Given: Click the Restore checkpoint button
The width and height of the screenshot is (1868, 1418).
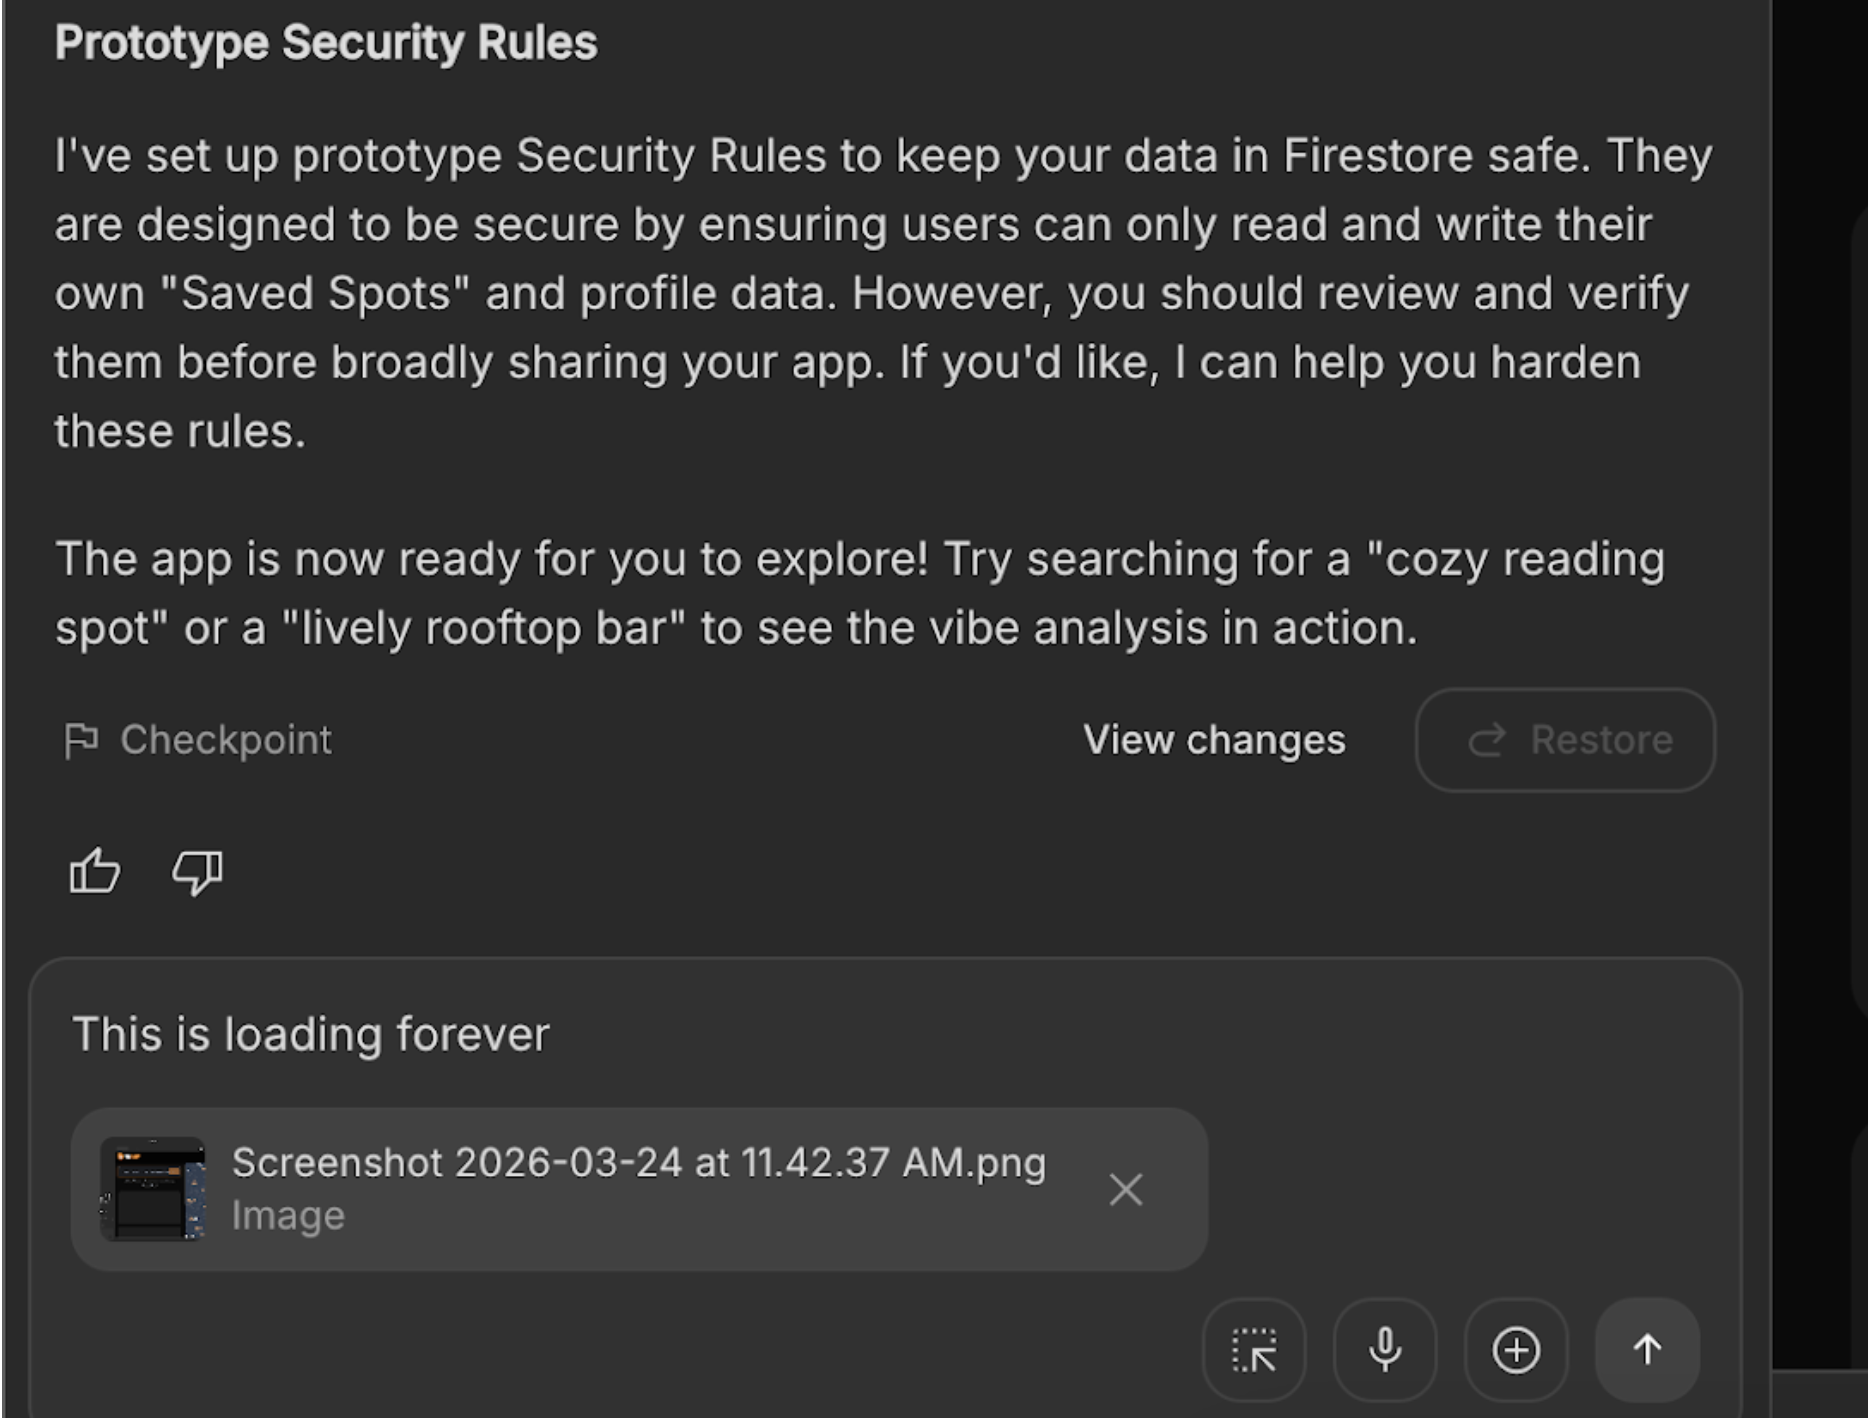Looking at the screenshot, I should click(x=1565, y=740).
